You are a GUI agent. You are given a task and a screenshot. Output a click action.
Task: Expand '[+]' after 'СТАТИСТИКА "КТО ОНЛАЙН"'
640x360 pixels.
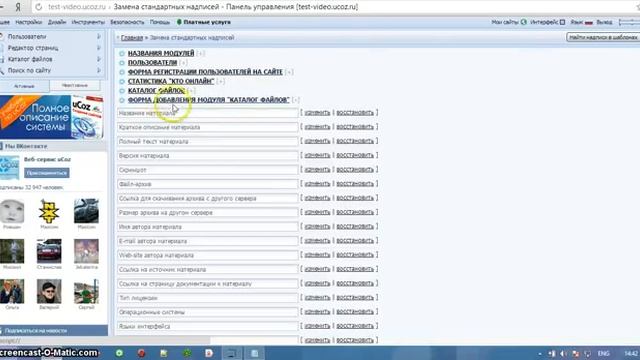coord(221,82)
